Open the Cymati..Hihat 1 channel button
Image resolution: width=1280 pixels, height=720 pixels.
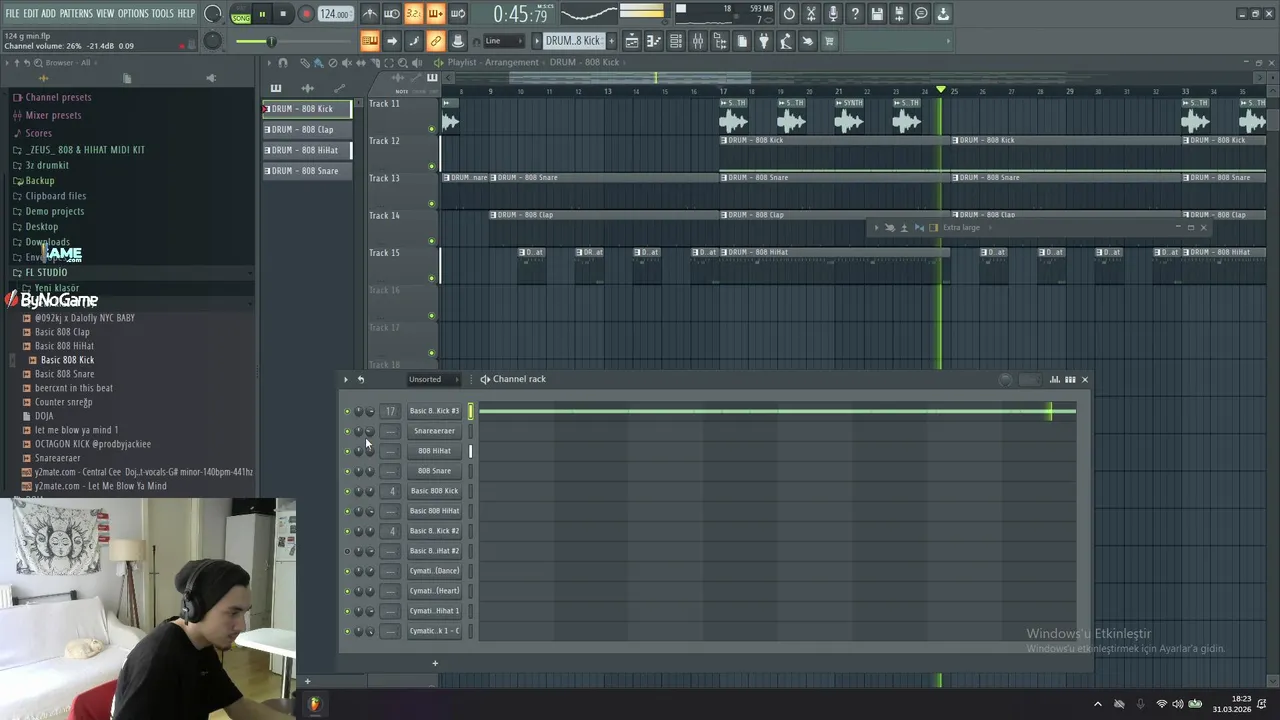click(434, 611)
